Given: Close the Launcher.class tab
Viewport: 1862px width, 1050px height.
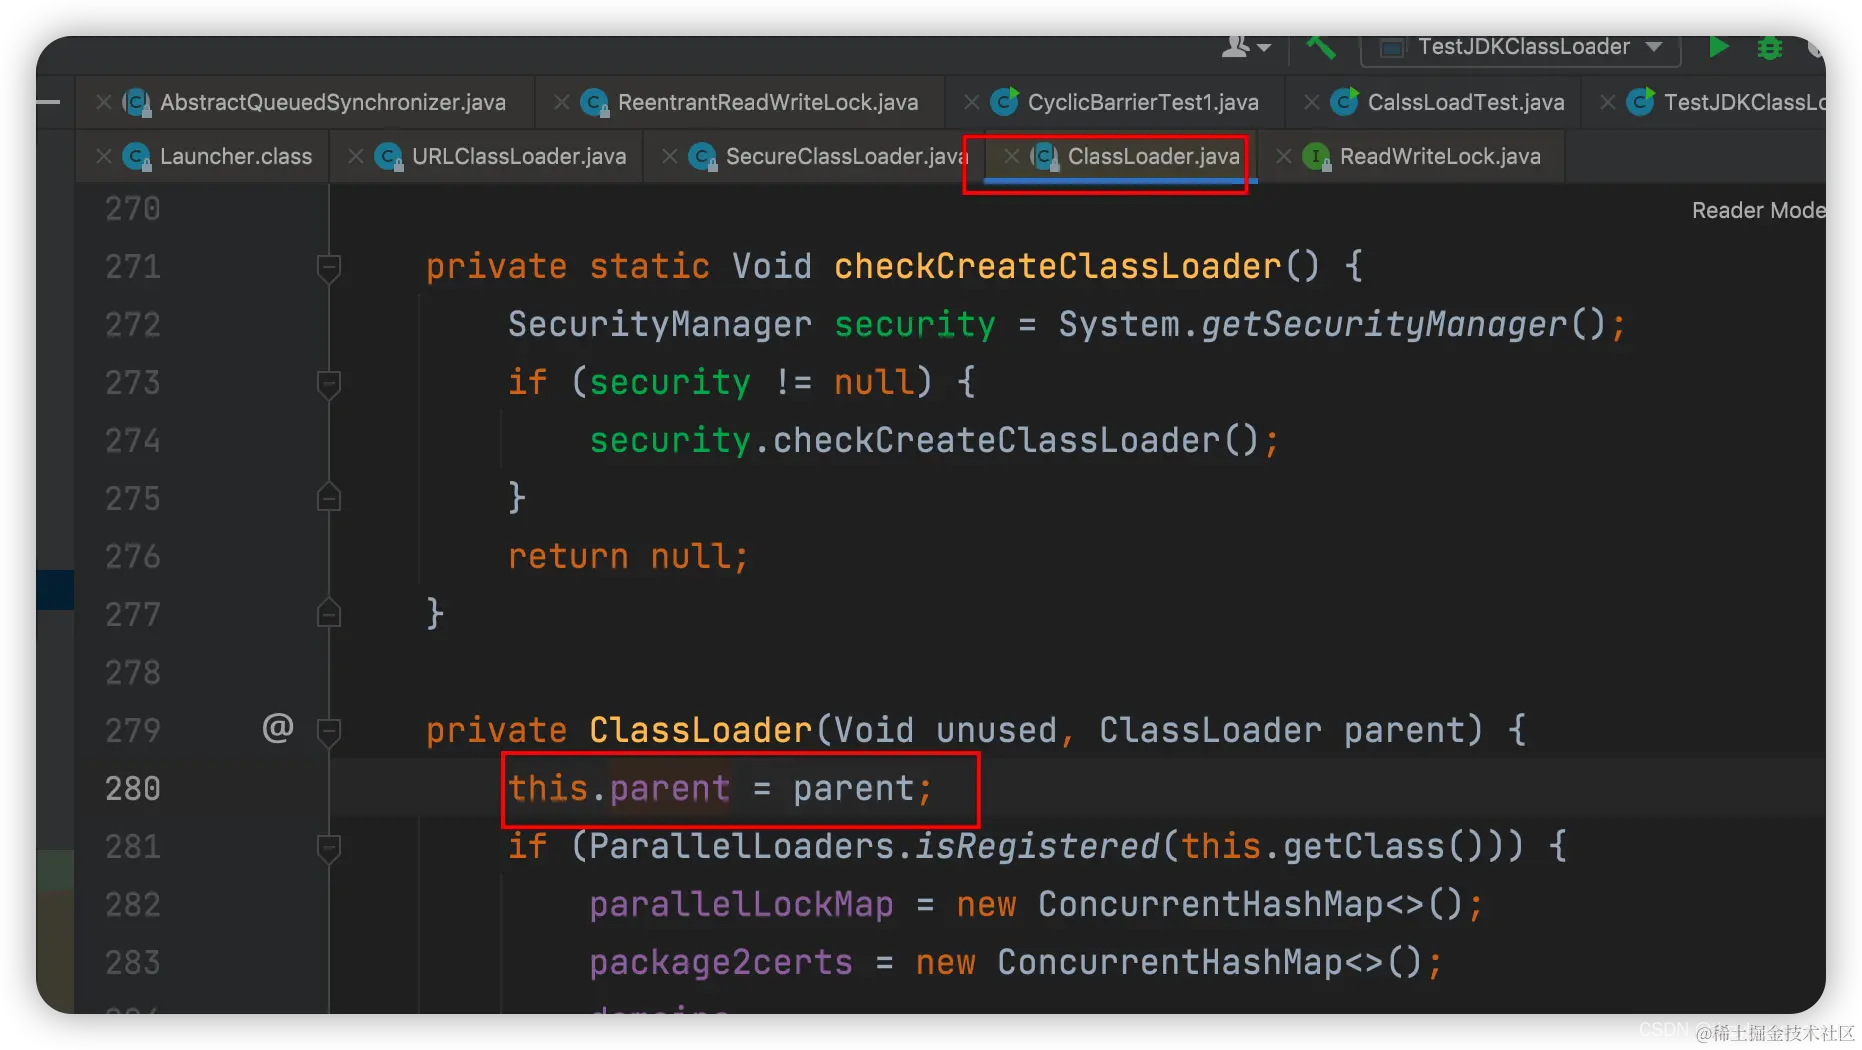Looking at the screenshot, I should pos(103,156).
